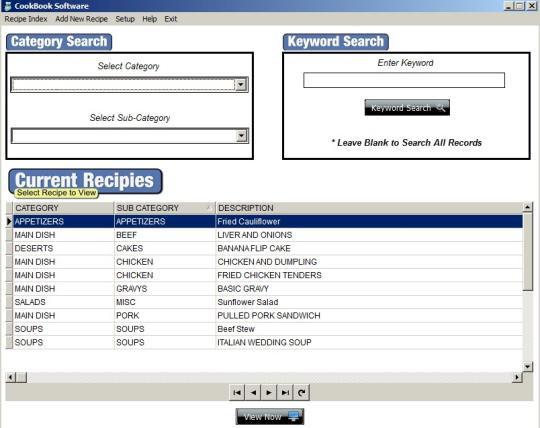Refresh the recipe list

pyautogui.click(x=301, y=393)
